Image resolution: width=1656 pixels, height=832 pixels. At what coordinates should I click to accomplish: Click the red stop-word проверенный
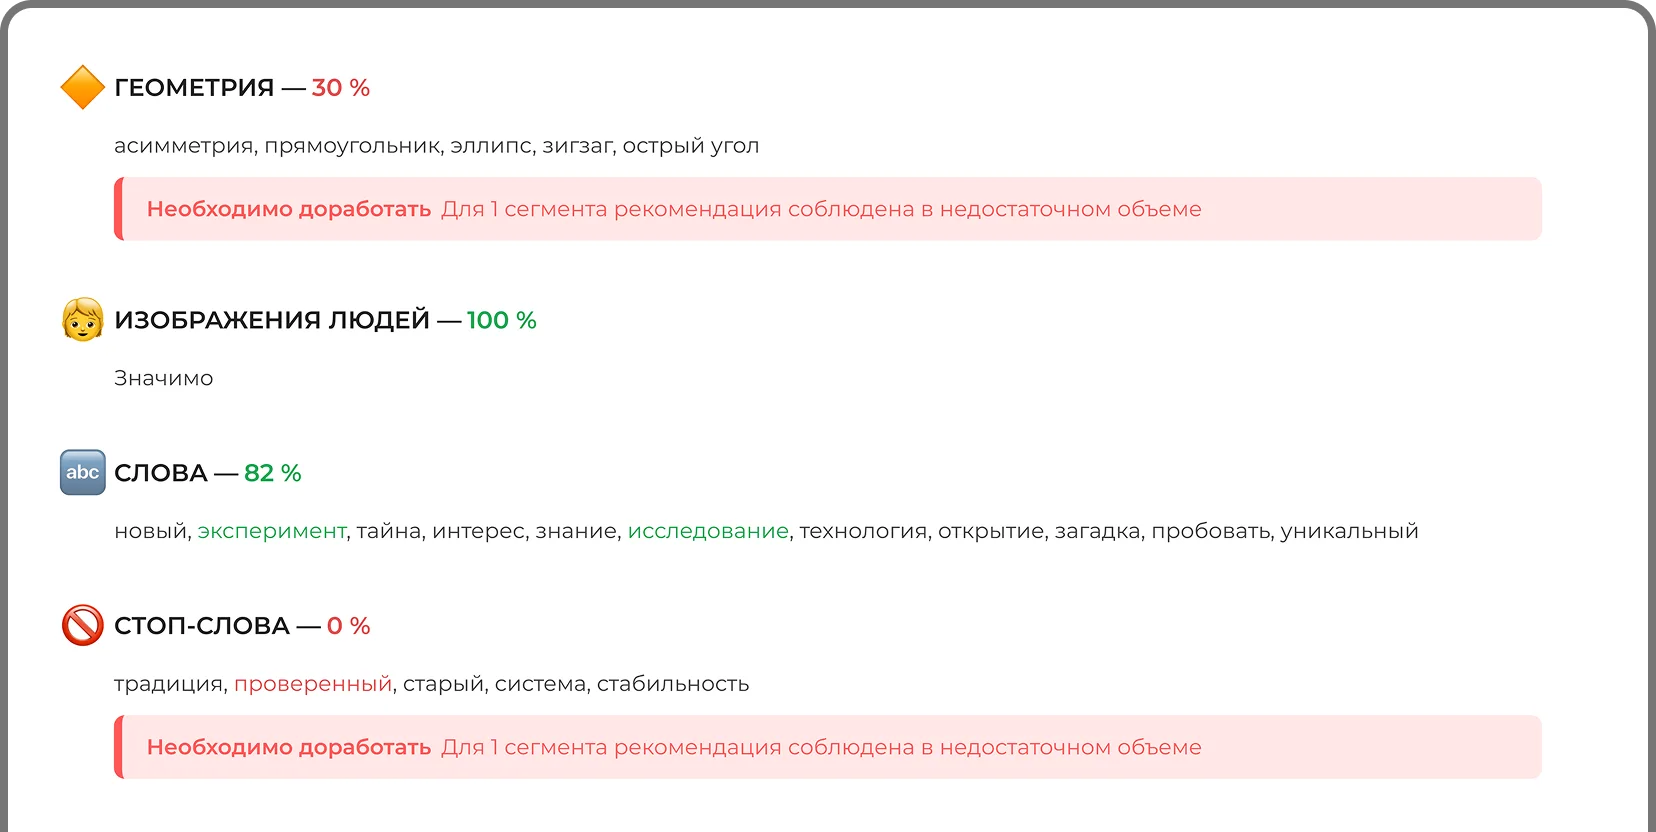pyautogui.click(x=312, y=684)
